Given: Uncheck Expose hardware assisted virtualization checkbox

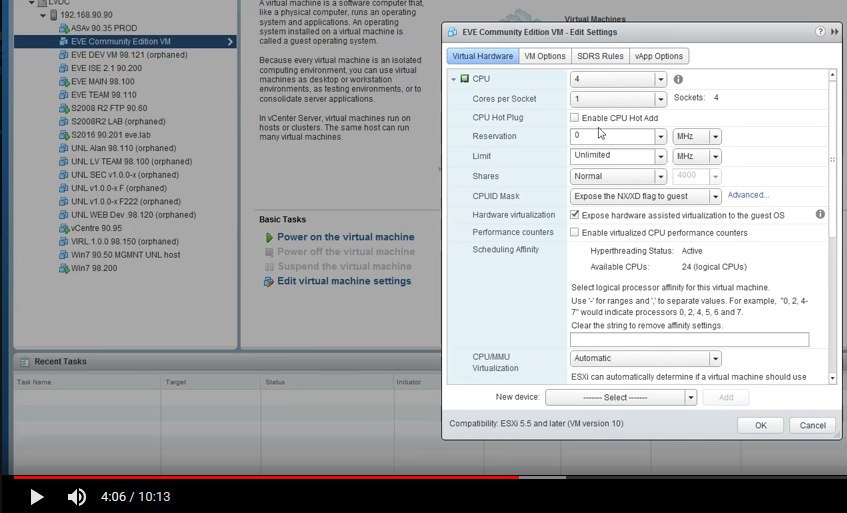Looking at the screenshot, I should tap(574, 214).
